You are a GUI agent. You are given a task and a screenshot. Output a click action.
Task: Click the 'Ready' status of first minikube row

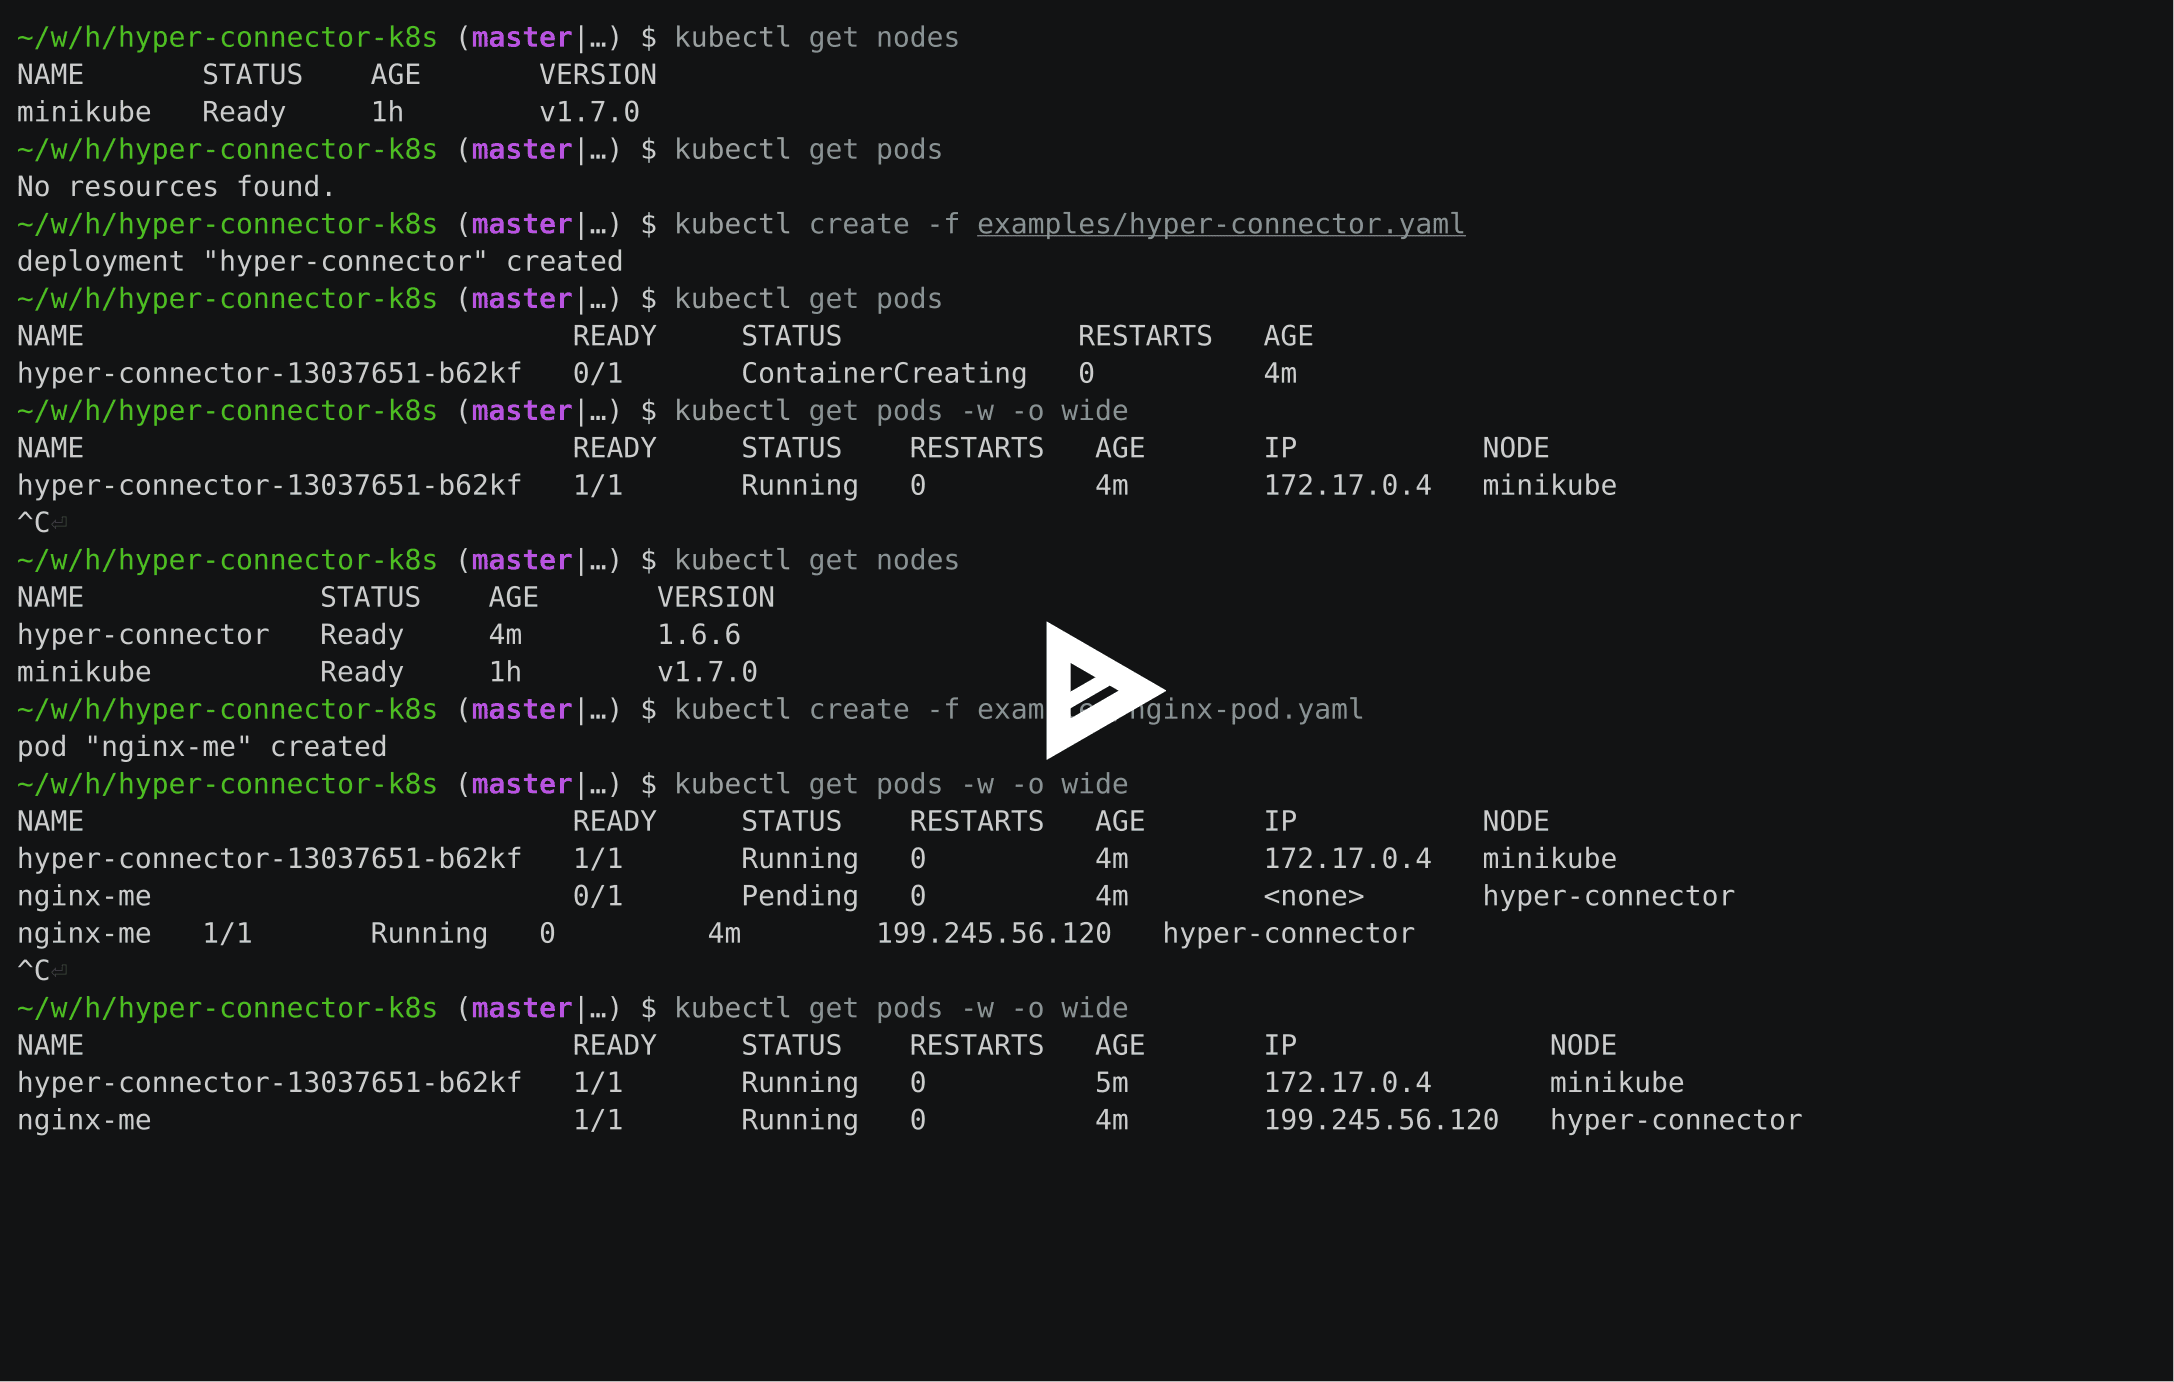244,112
